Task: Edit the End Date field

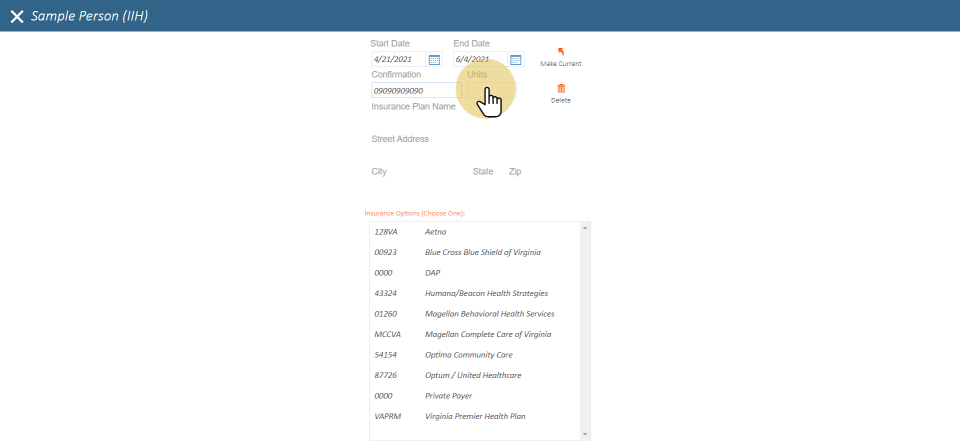Action: [x=480, y=60]
